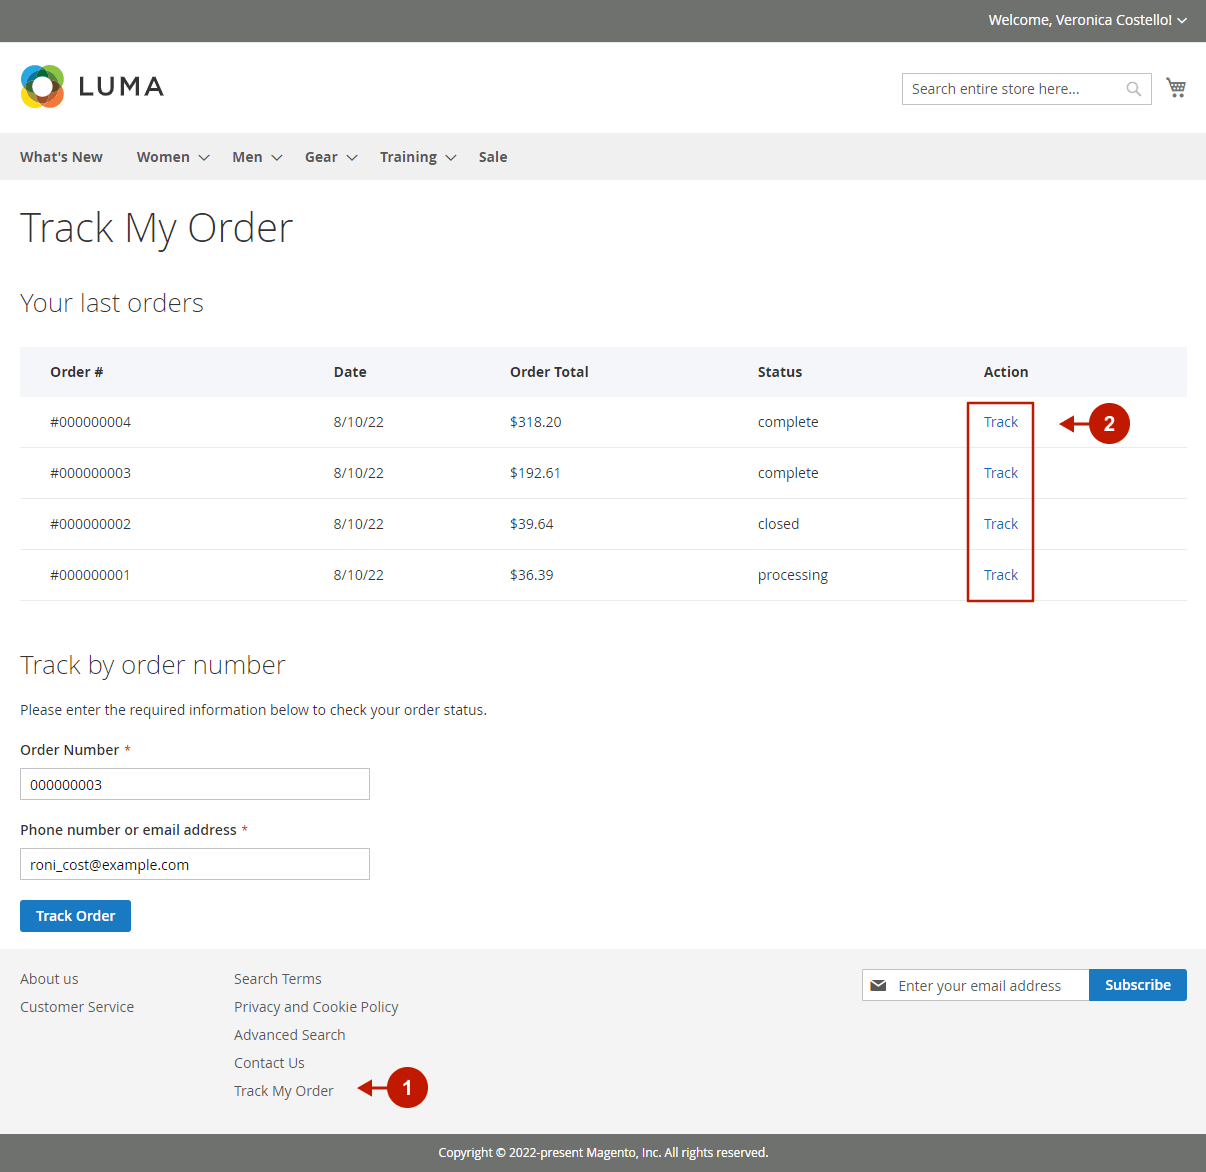Track the closed order #000000002
This screenshot has height=1172, width=1206.
click(x=1000, y=524)
